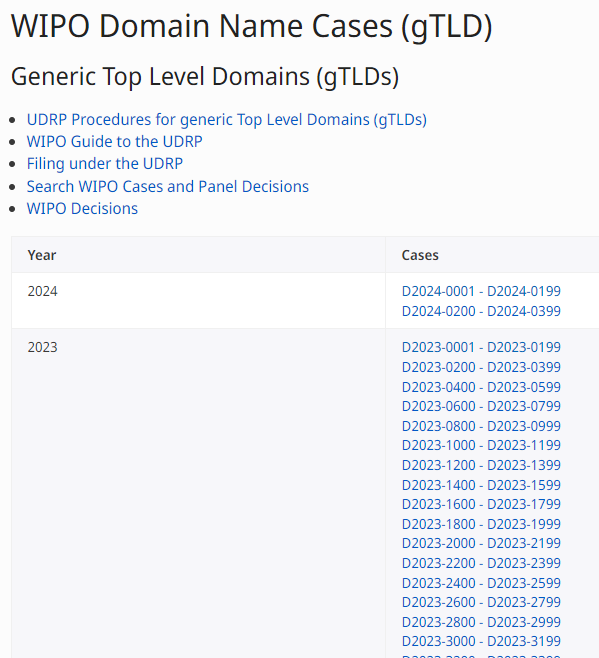Open cases D2023-1000 - D2023-1199
599x658 pixels.
[481, 445]
